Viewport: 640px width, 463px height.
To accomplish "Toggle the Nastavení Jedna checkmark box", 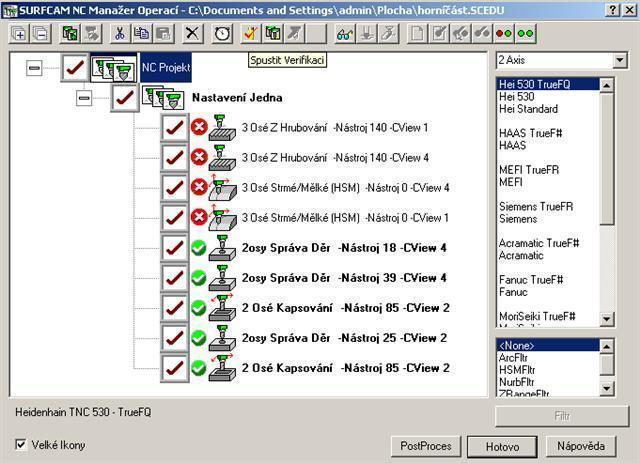I will 125,98.
